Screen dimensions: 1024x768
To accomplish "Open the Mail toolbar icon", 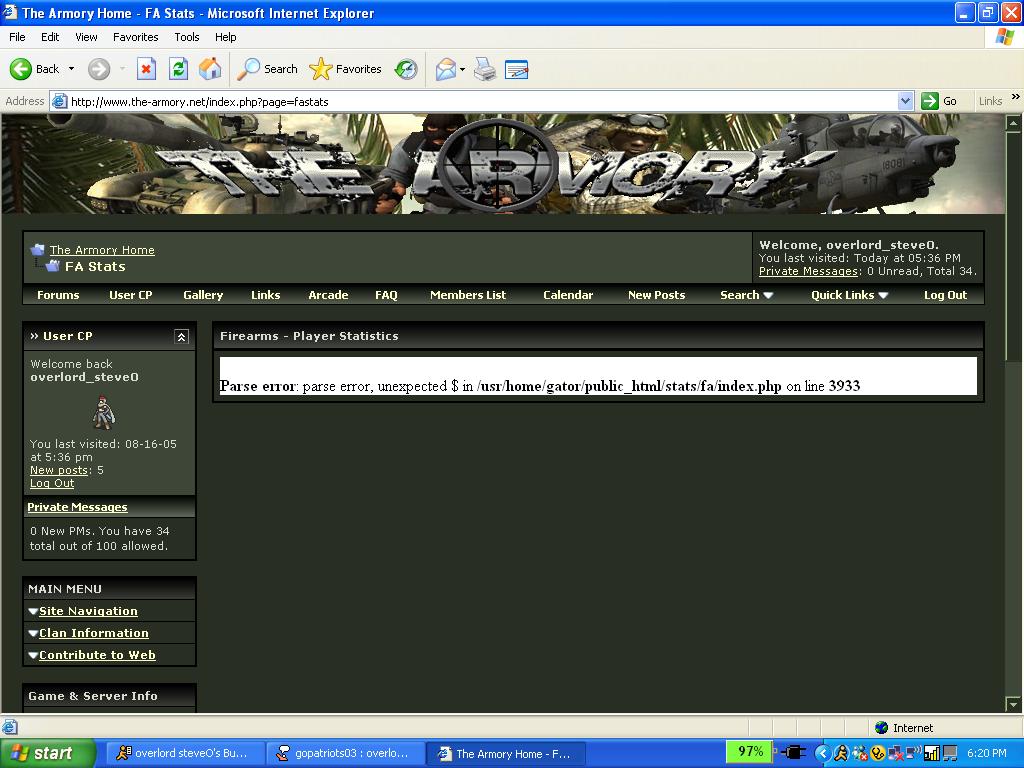I will click(445, 69).
